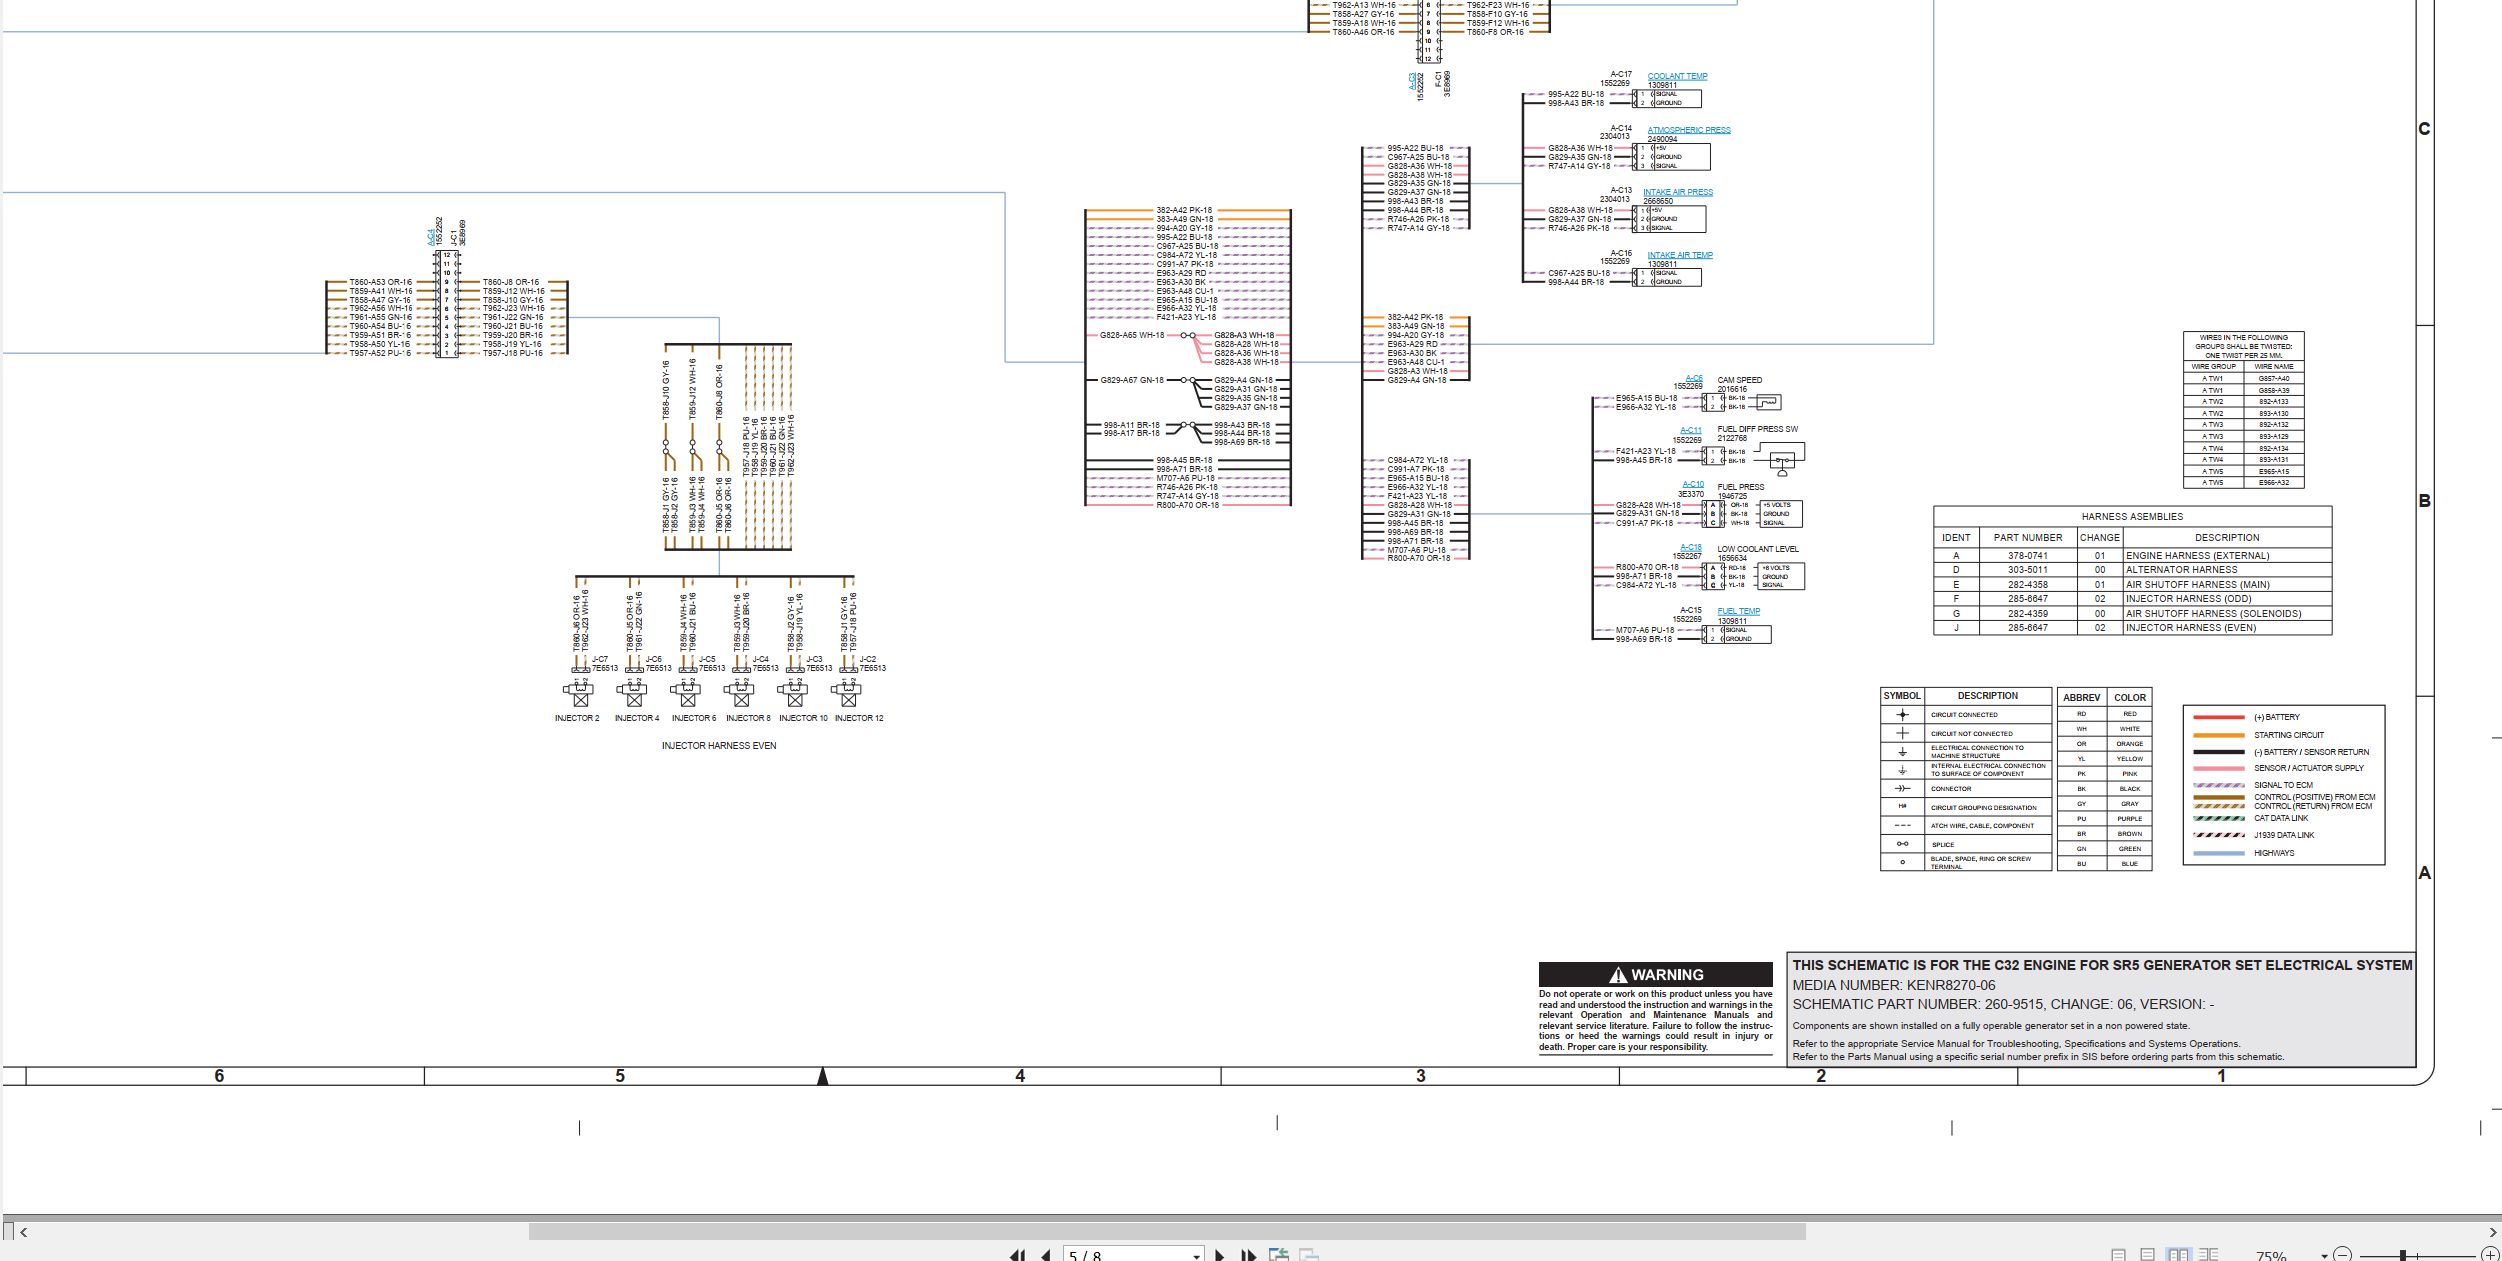
Task: Click the AIR SHUTOFF HARNESS (MAIN) description
Action: point(2197,584)
